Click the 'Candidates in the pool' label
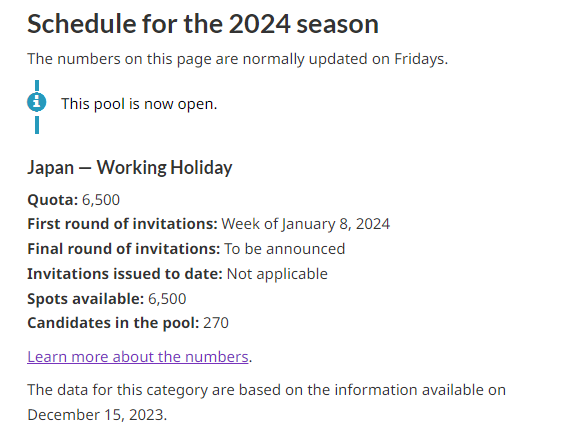Image resolution: width=580 pixels, height=432 pixels. 113,323
